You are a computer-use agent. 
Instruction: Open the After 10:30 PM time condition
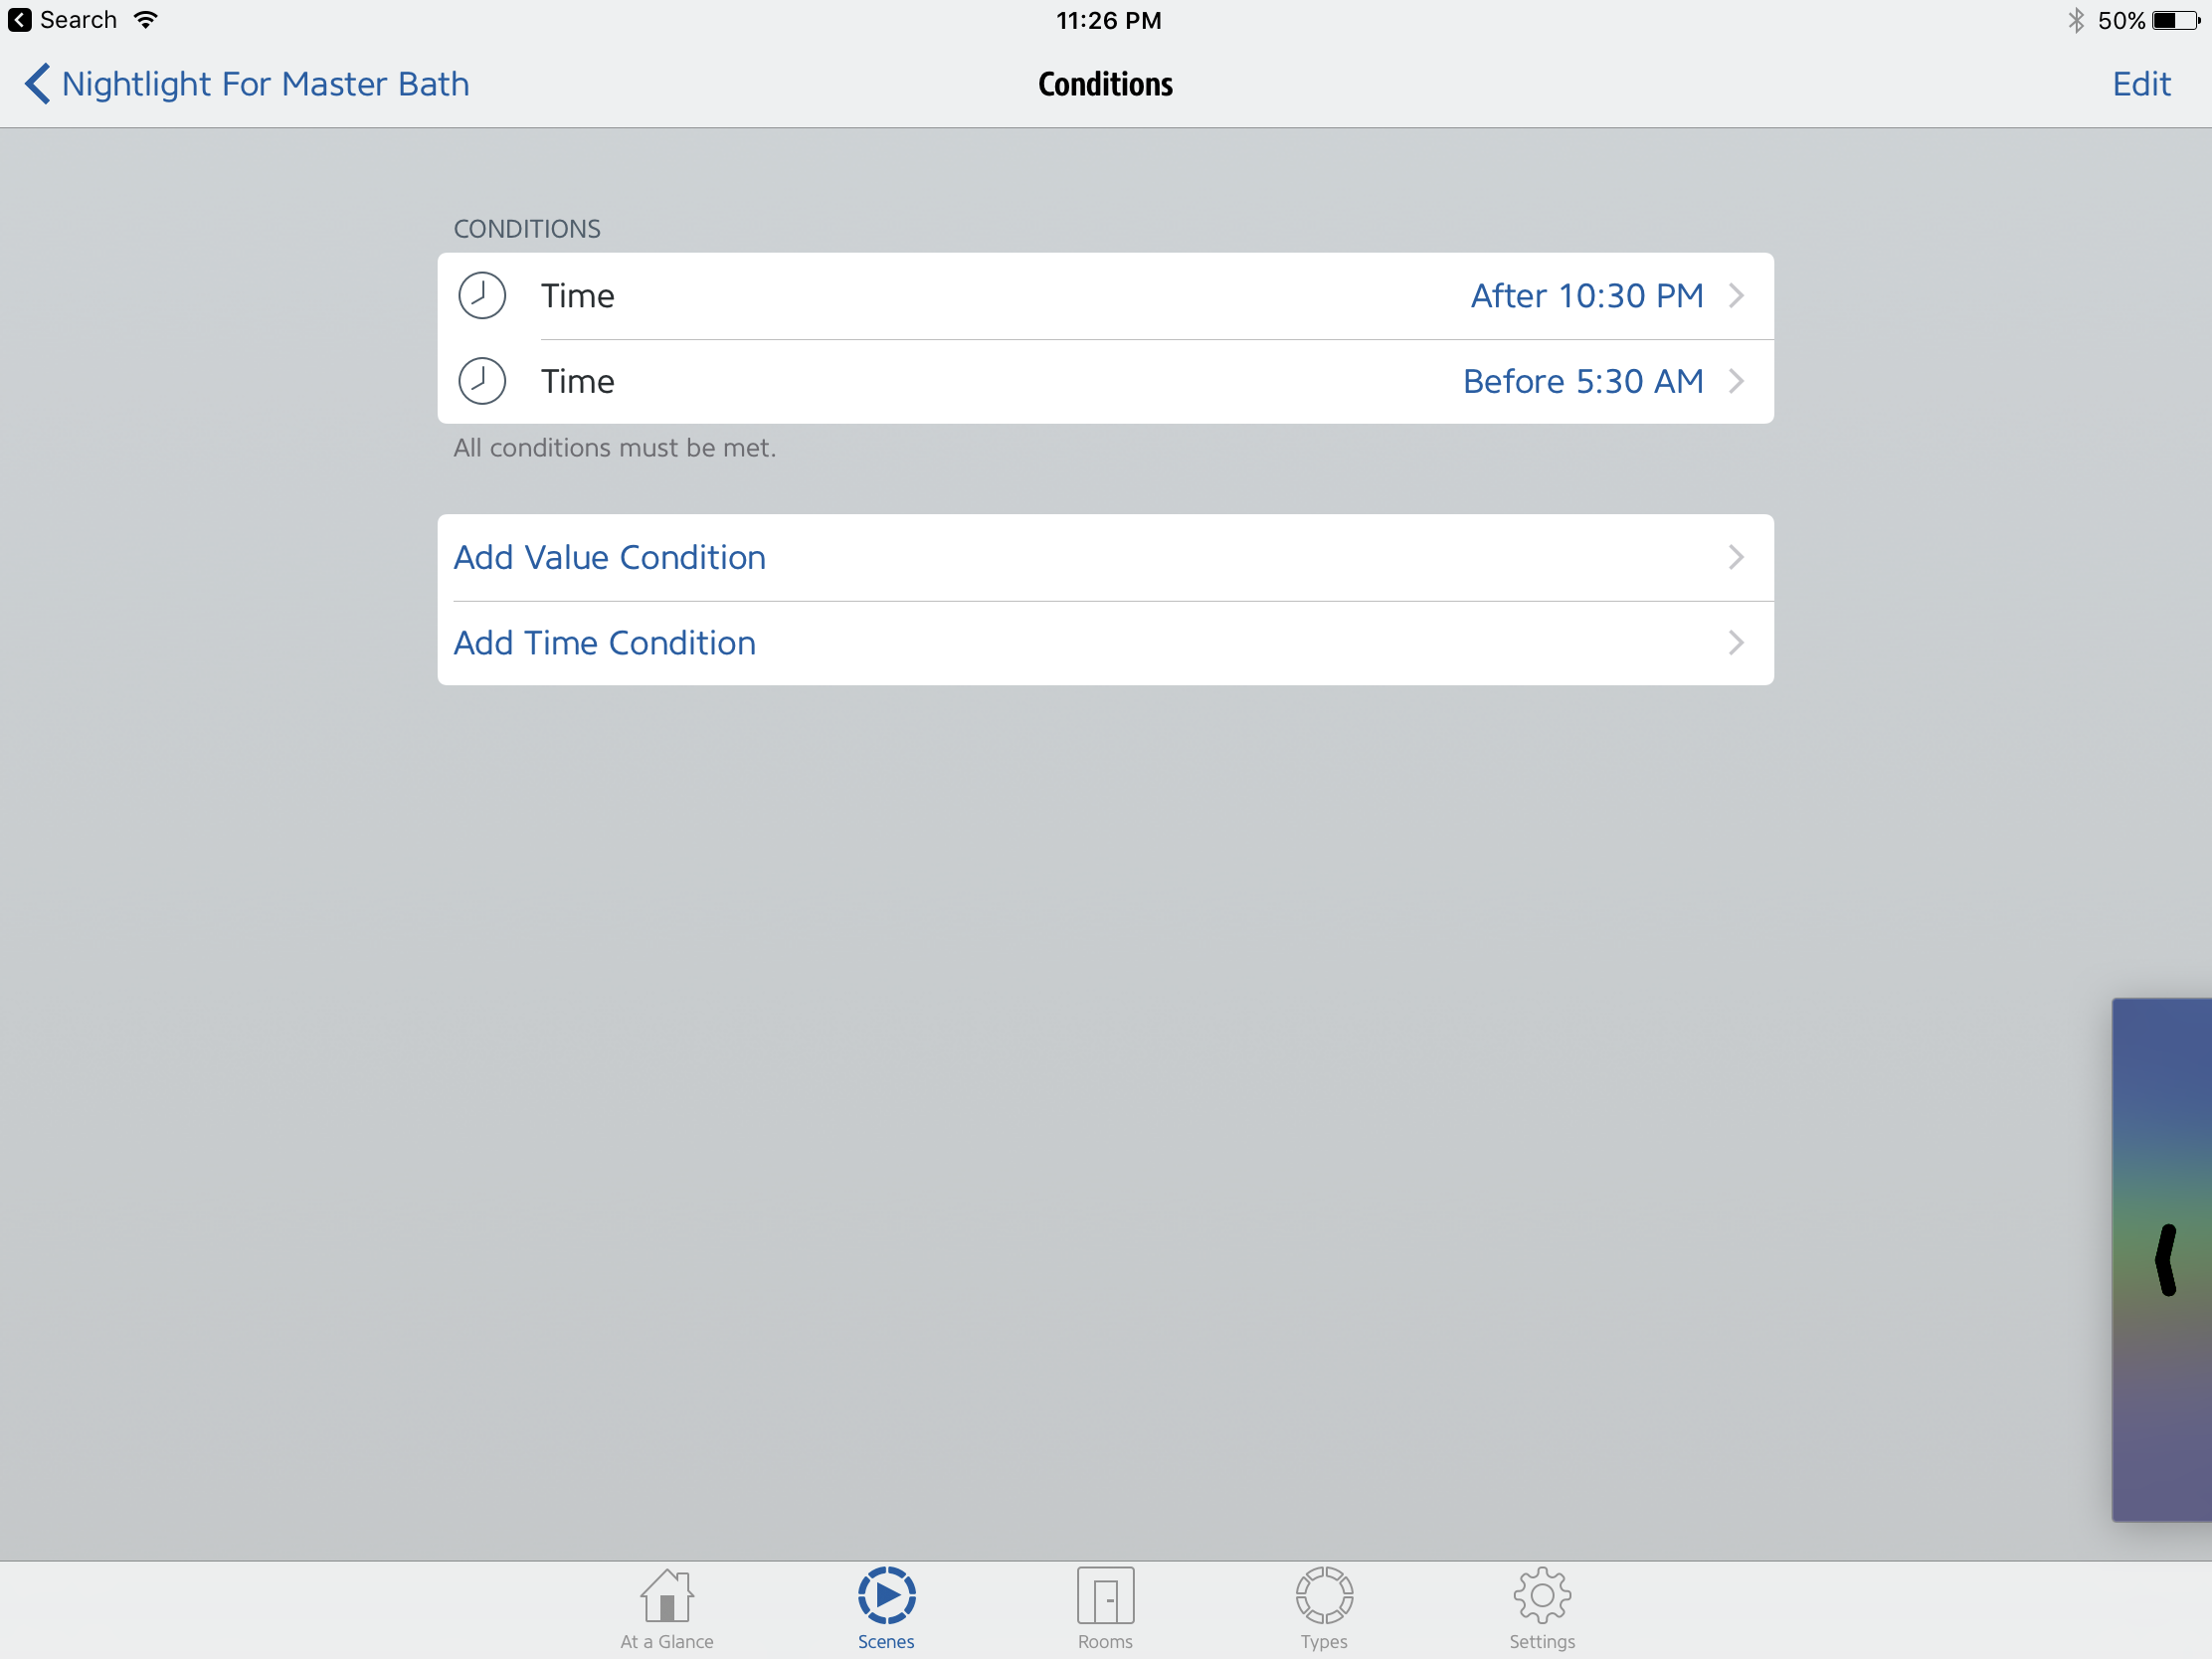coord(1105,296)
